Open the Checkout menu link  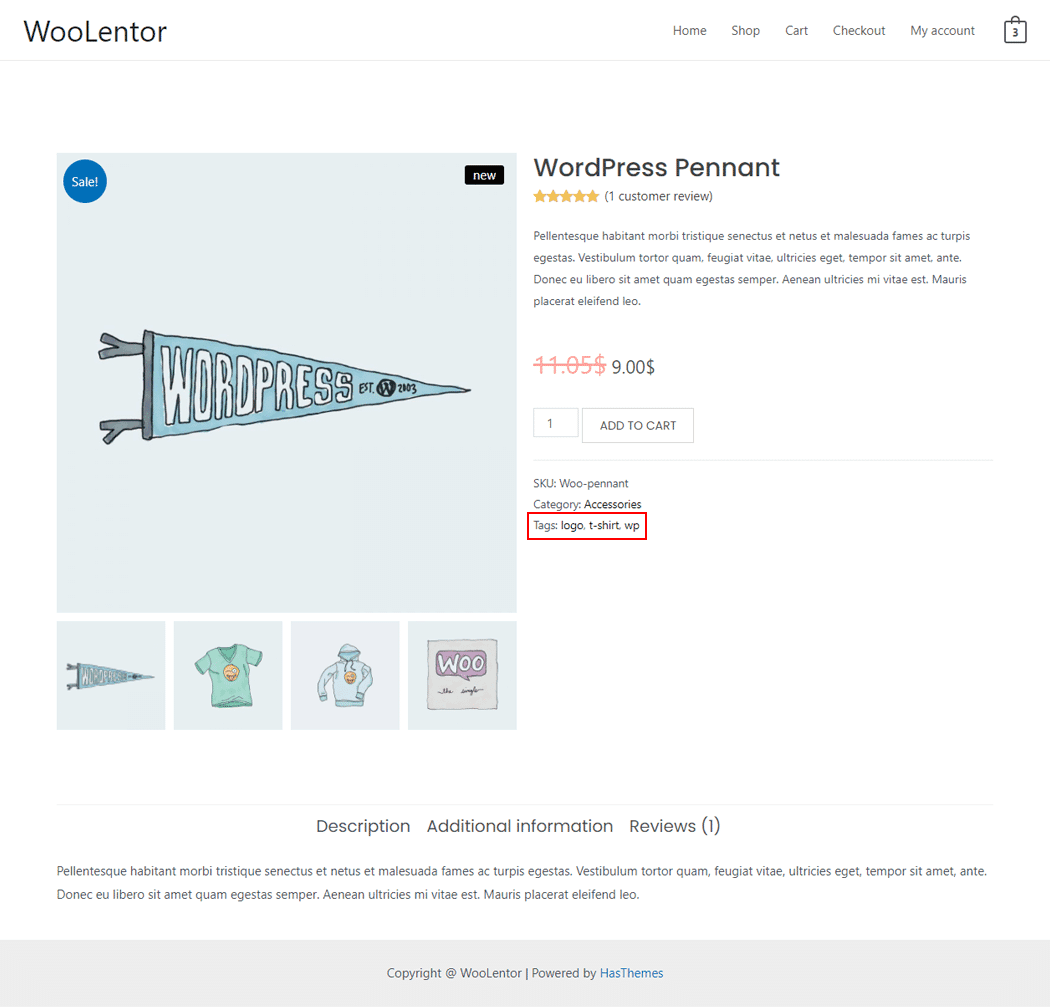[859, 31]
